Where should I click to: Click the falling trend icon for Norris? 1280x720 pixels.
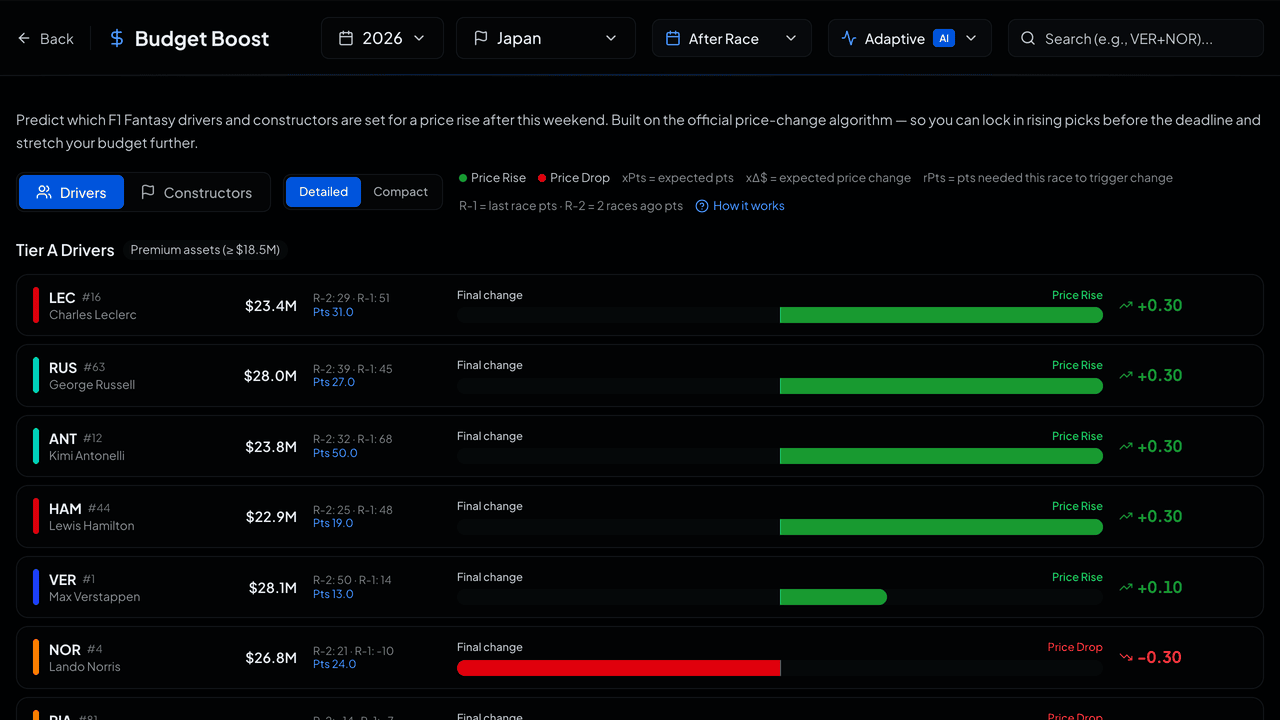pyautogui.click(x=1126, y=658)
